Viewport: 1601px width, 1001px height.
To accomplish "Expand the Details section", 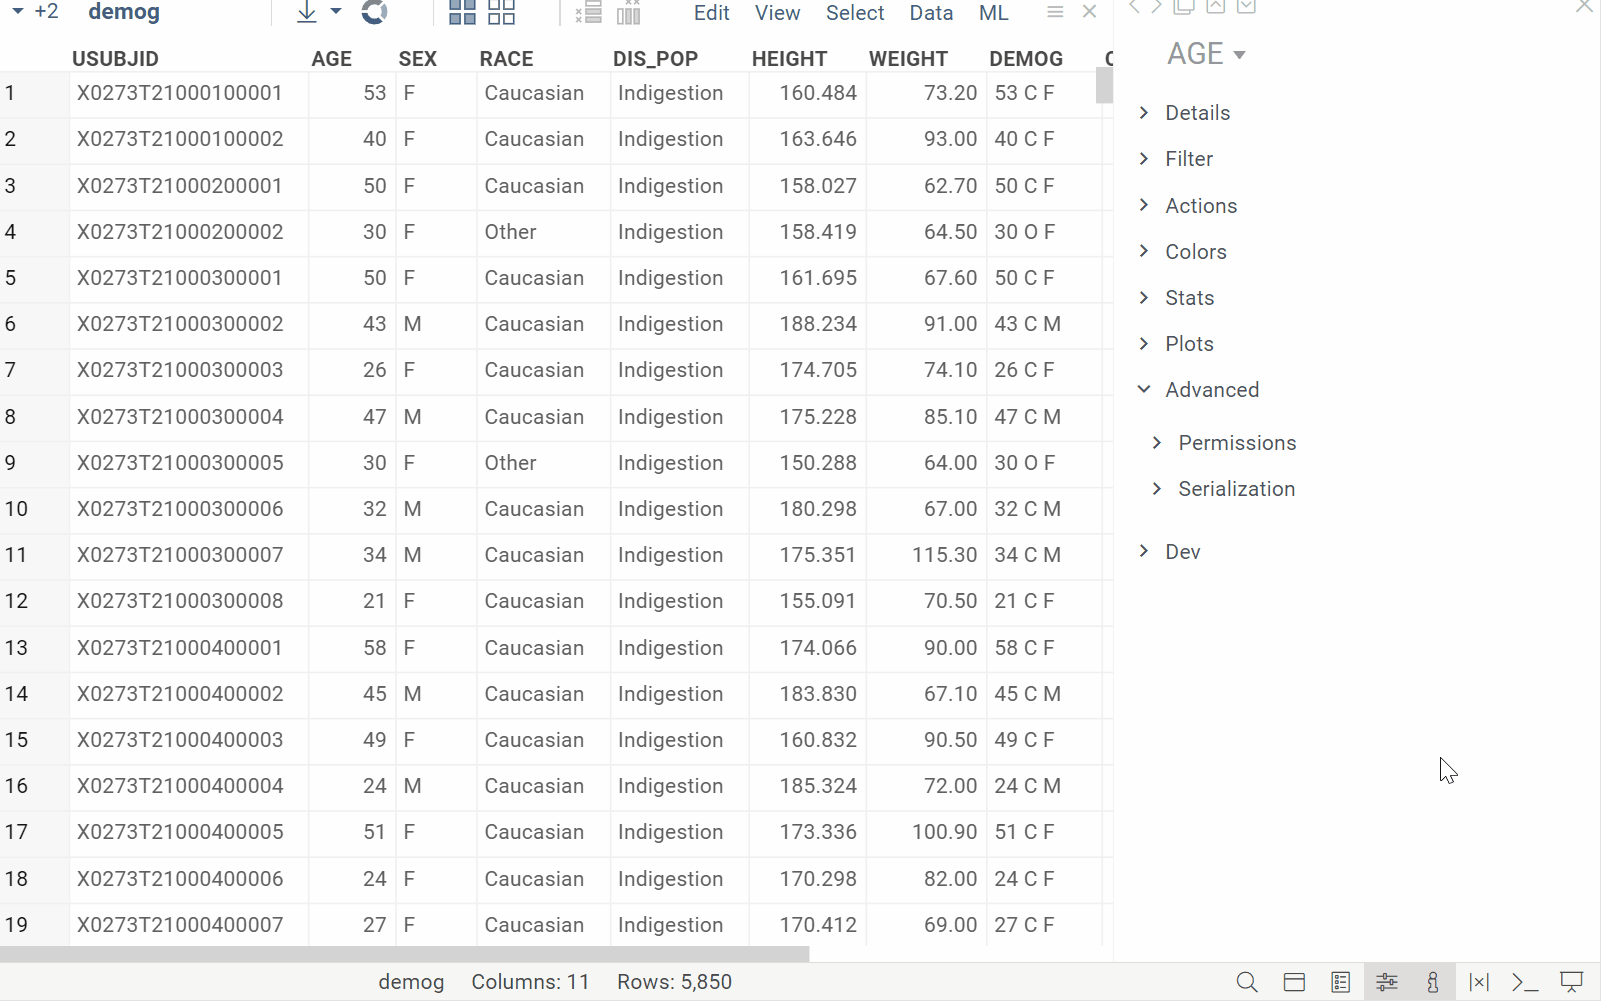I will 1197,113.
